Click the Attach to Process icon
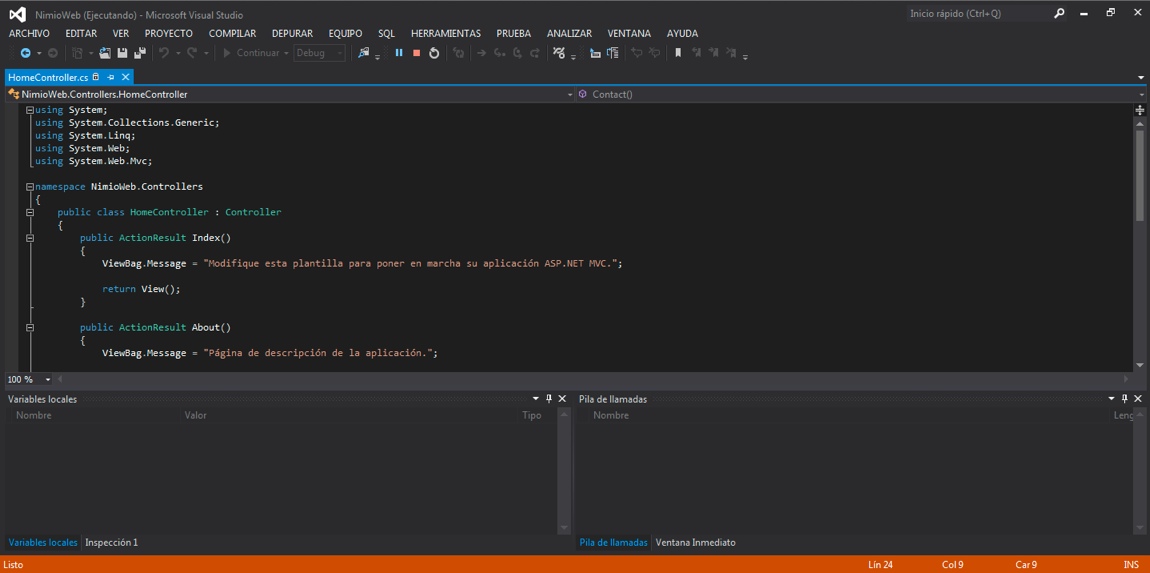 (x=364, y=53)
